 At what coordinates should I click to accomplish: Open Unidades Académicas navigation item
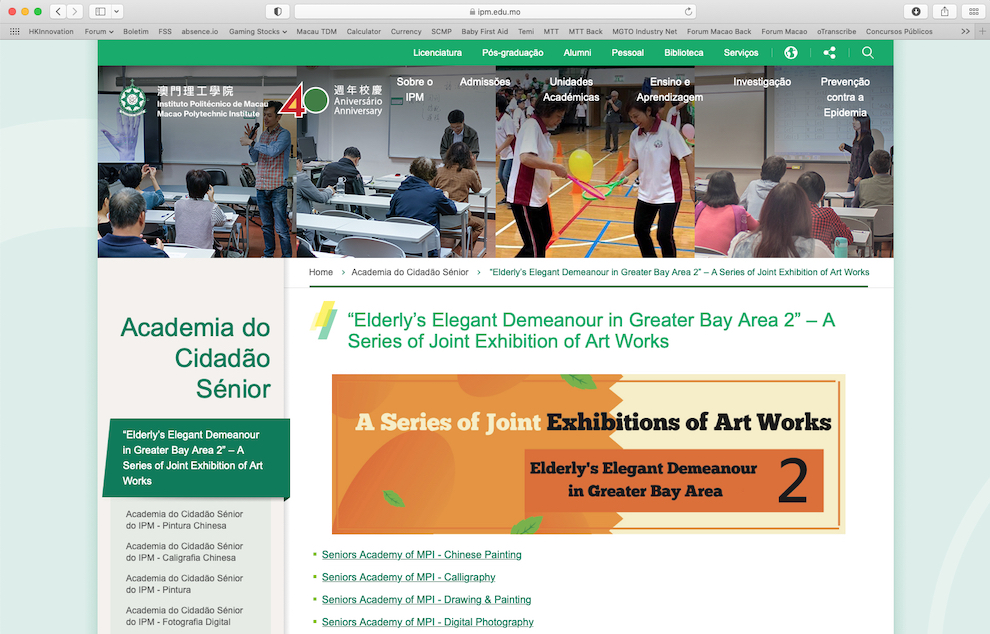tap(571, 90)
